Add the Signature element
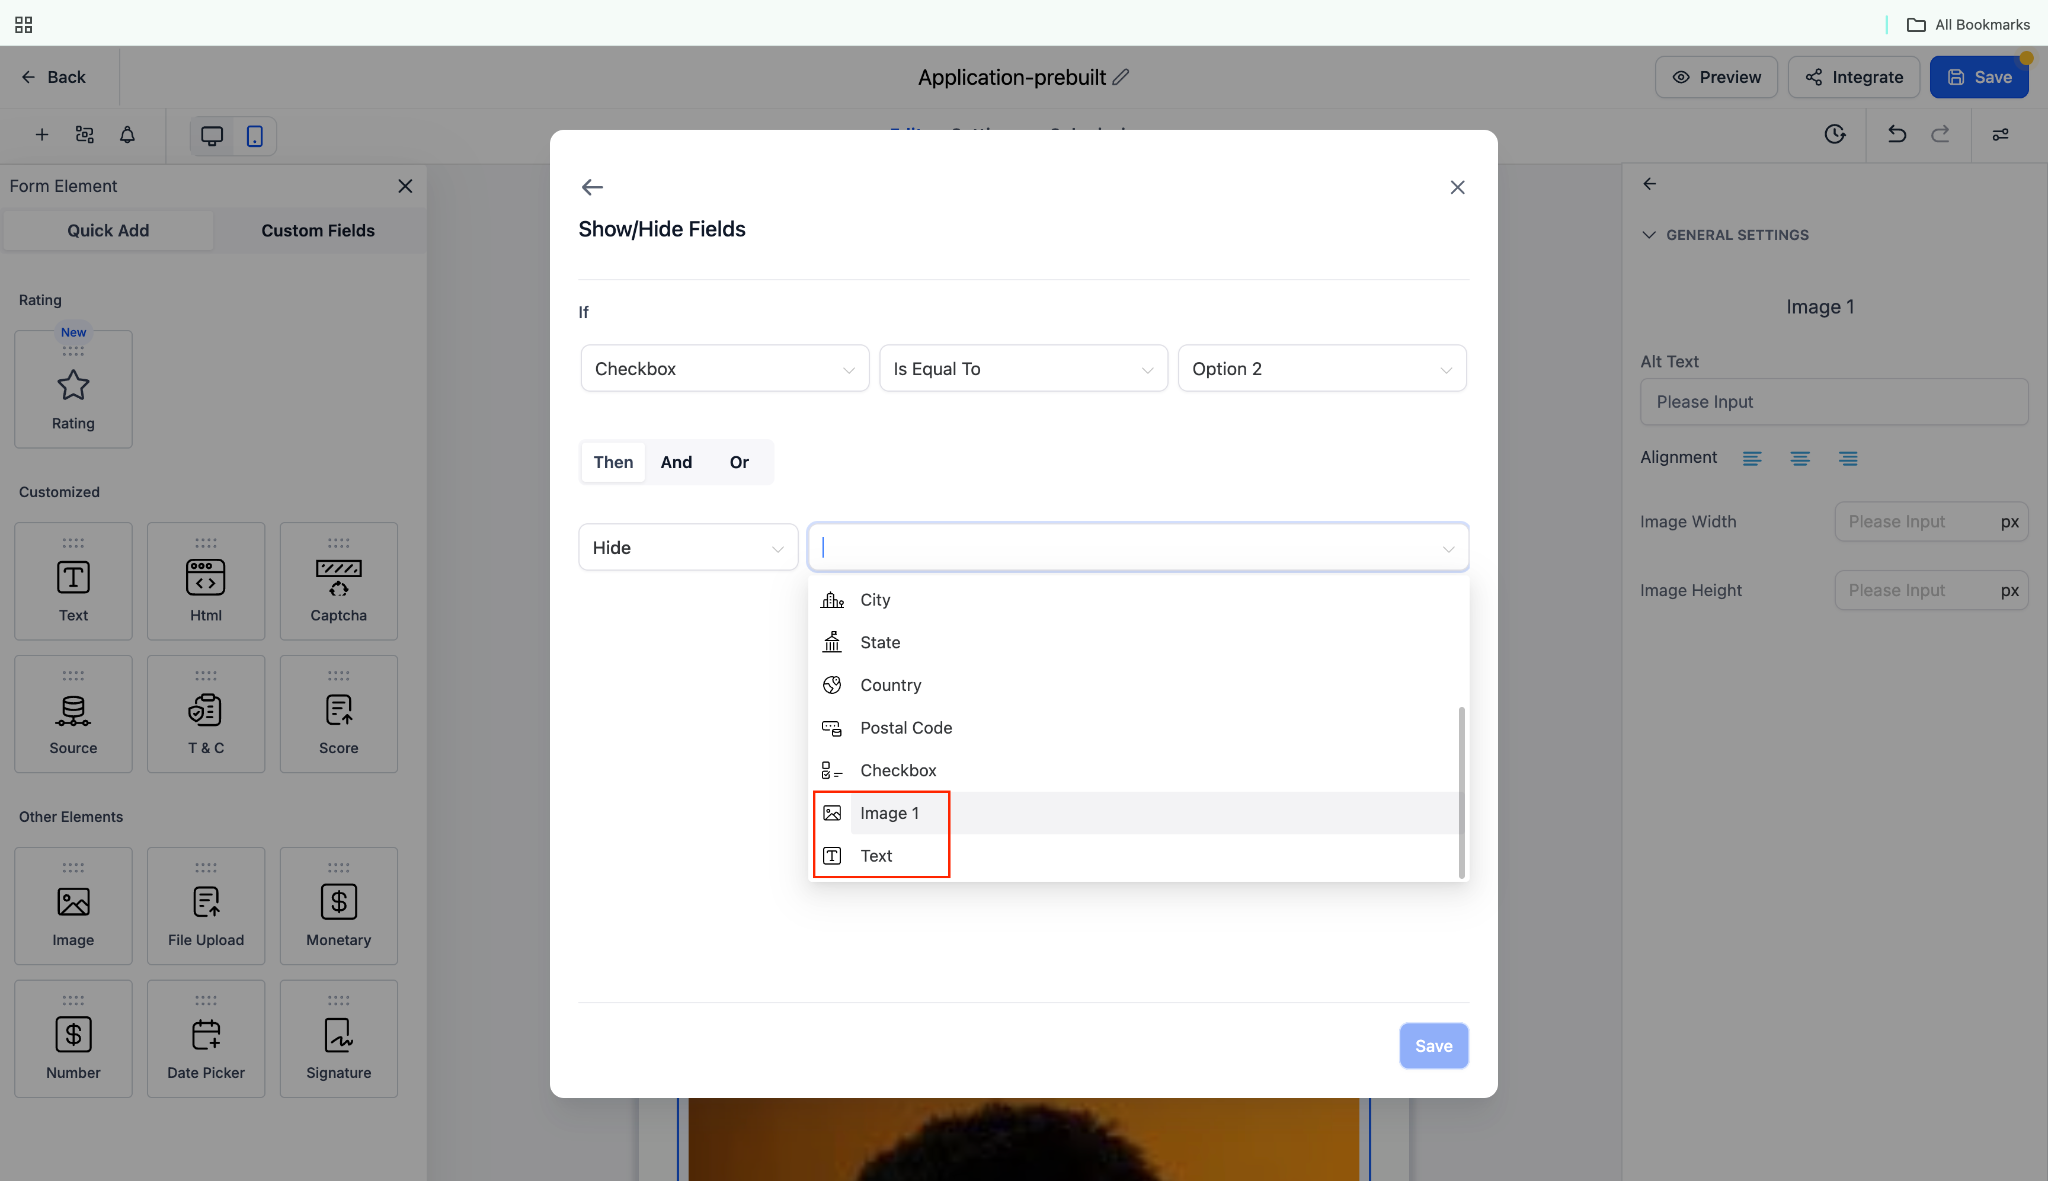Screen dimensions: 2048x1181 point(339,1039)
